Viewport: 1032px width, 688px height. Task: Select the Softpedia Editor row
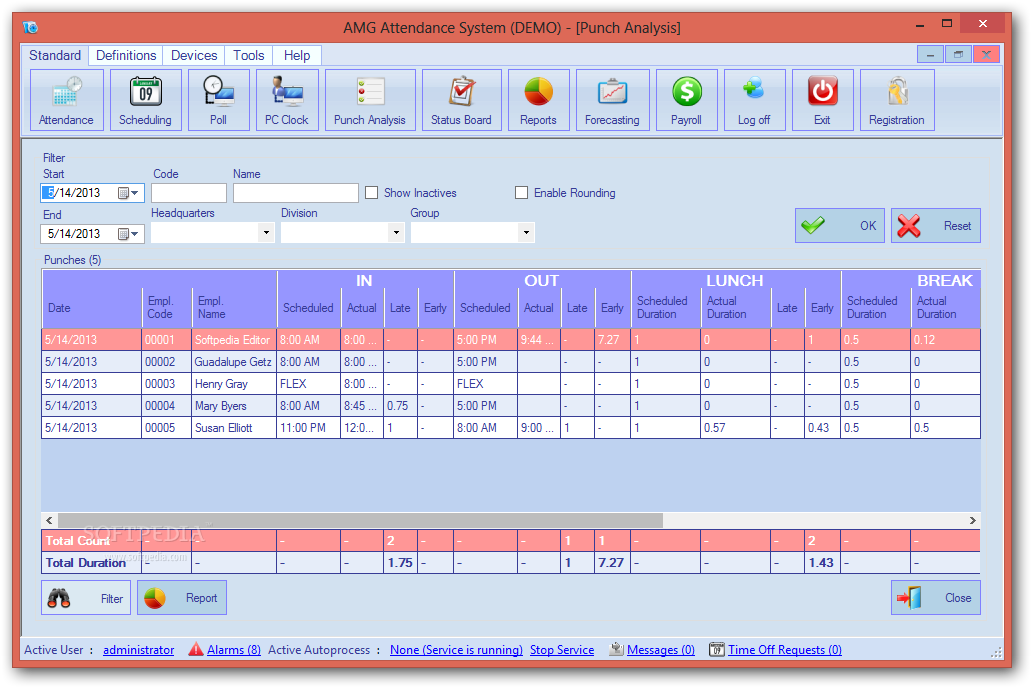point(511,340)
